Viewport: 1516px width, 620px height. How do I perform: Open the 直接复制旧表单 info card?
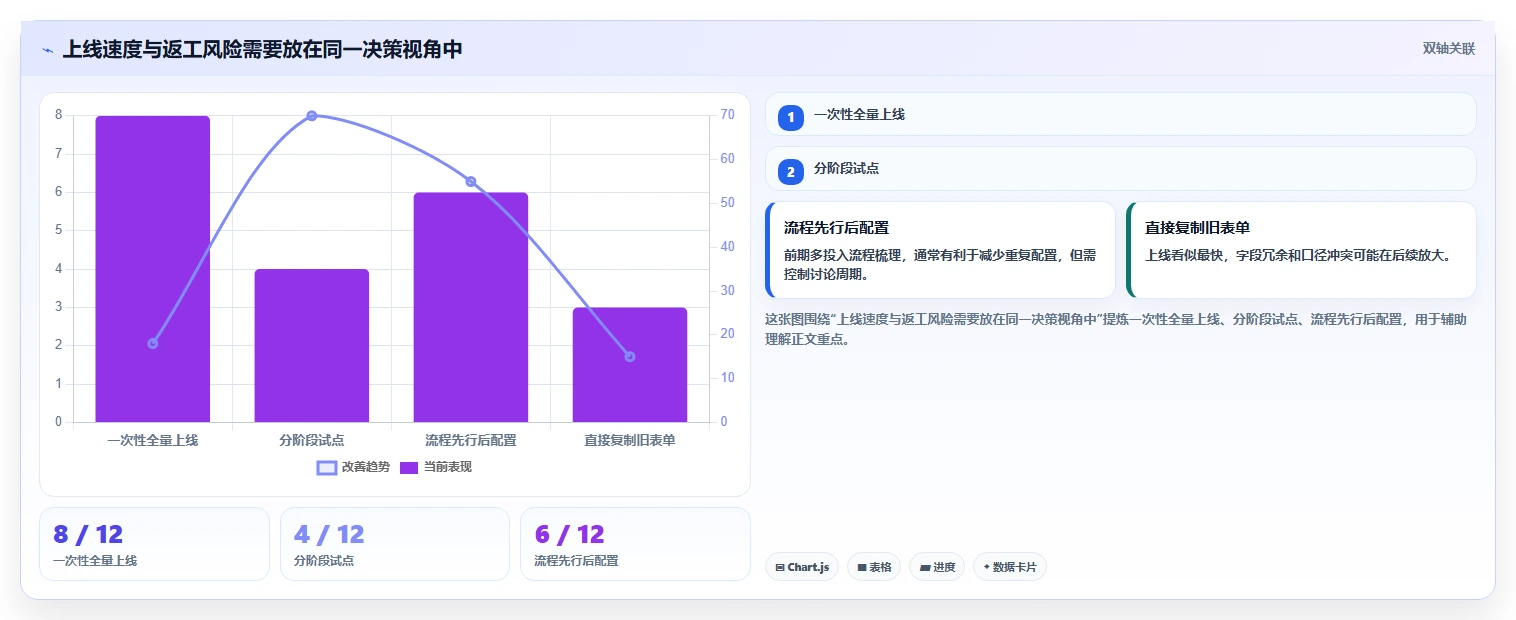1301,250
